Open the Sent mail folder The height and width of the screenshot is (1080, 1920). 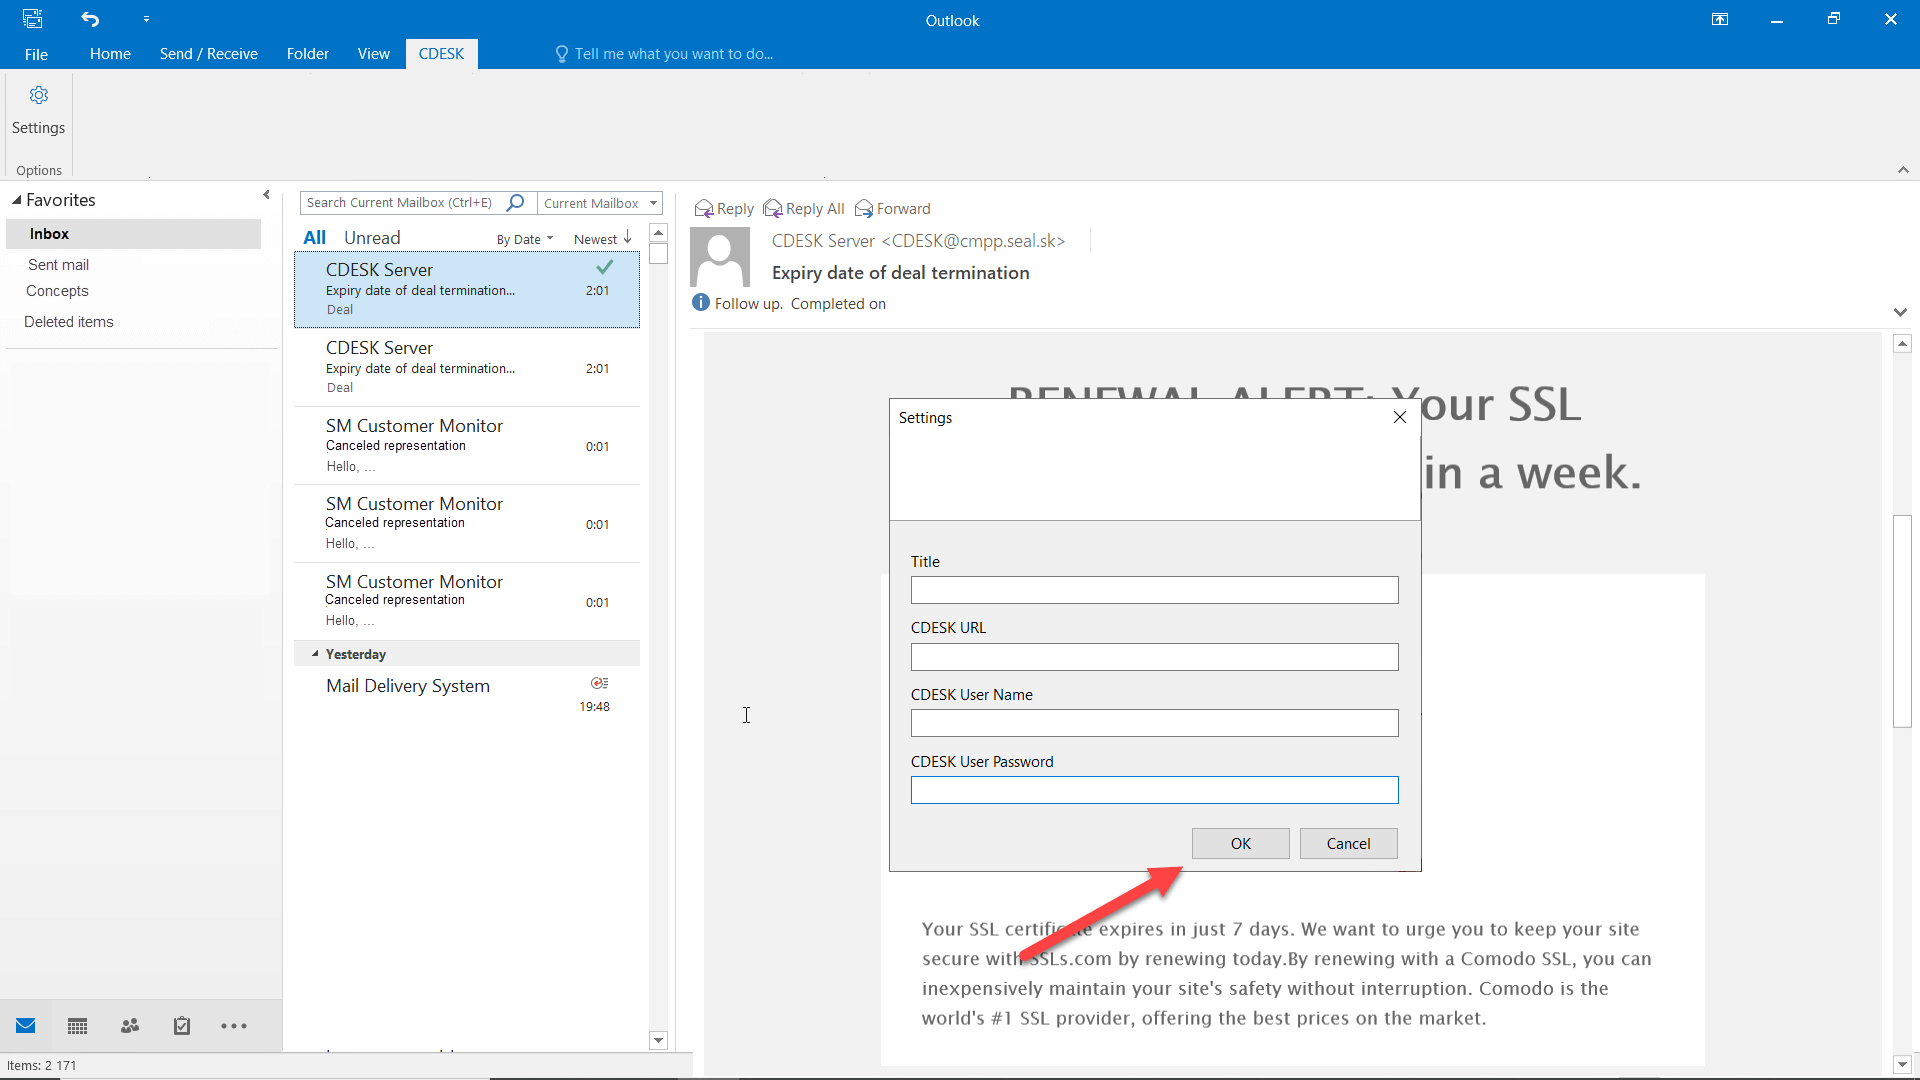pyautogui.click(x=58, y=265)
